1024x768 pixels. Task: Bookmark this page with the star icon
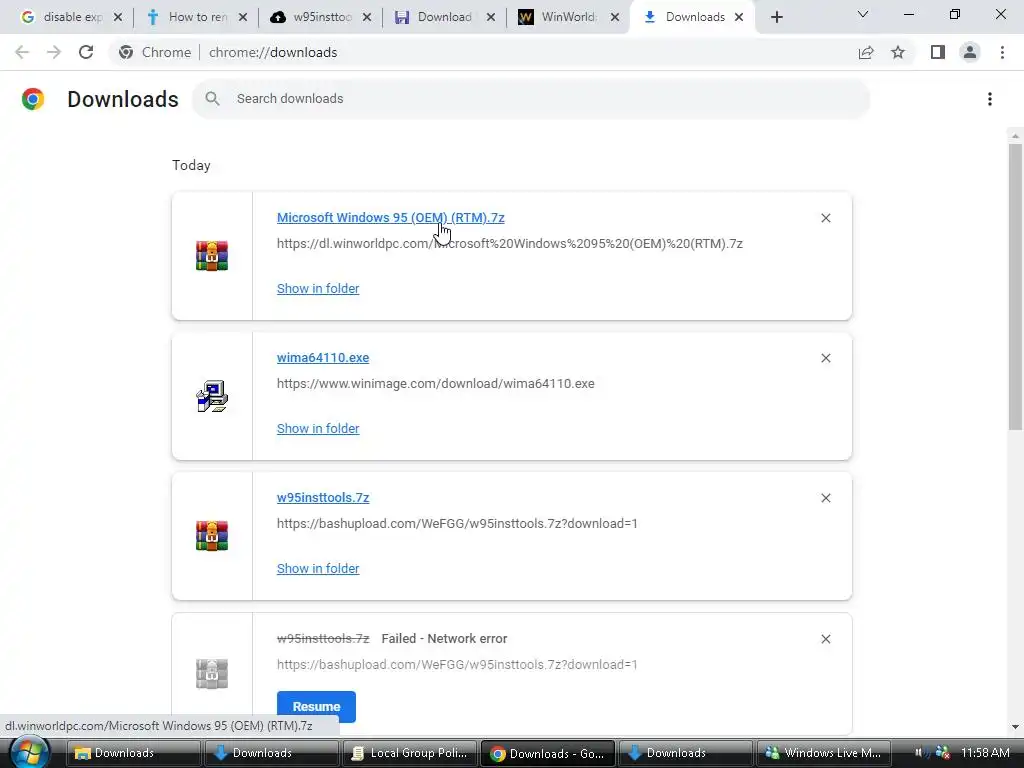click(x=898, y=52)
